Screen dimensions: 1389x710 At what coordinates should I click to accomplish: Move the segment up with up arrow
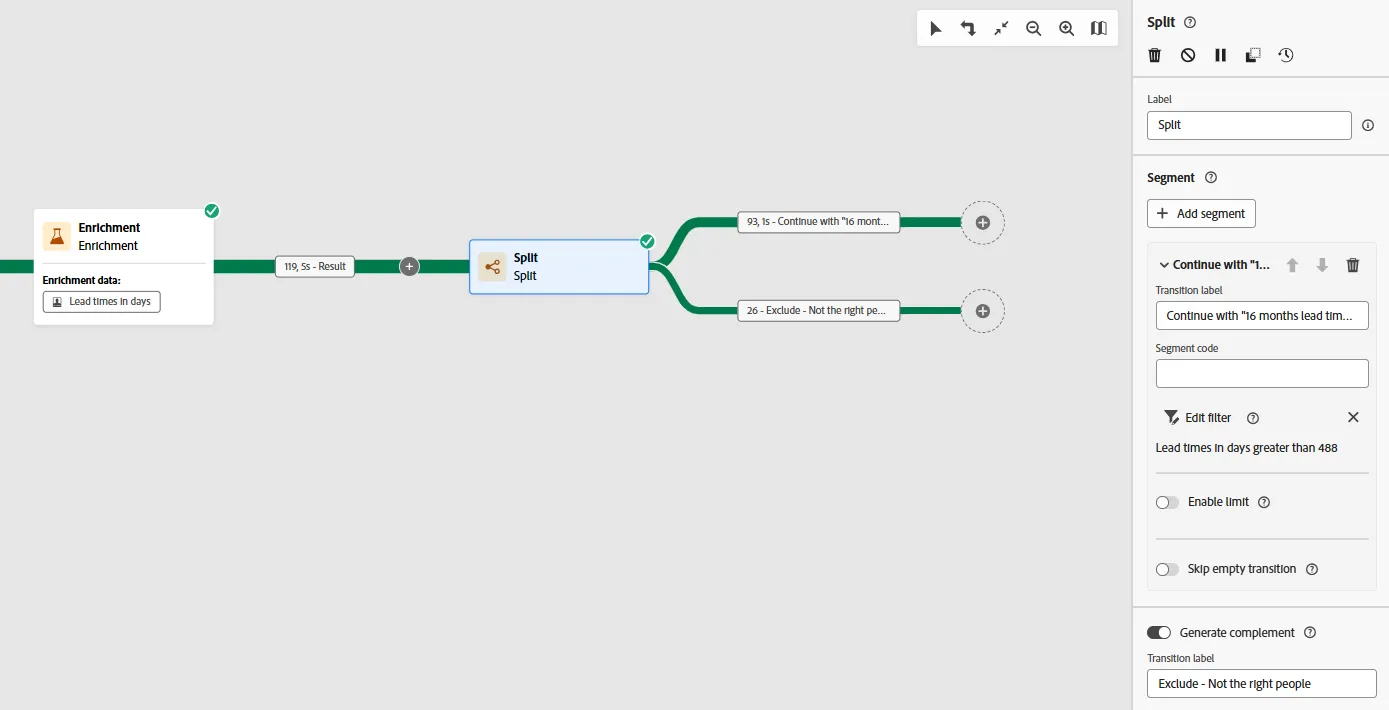1292,265
